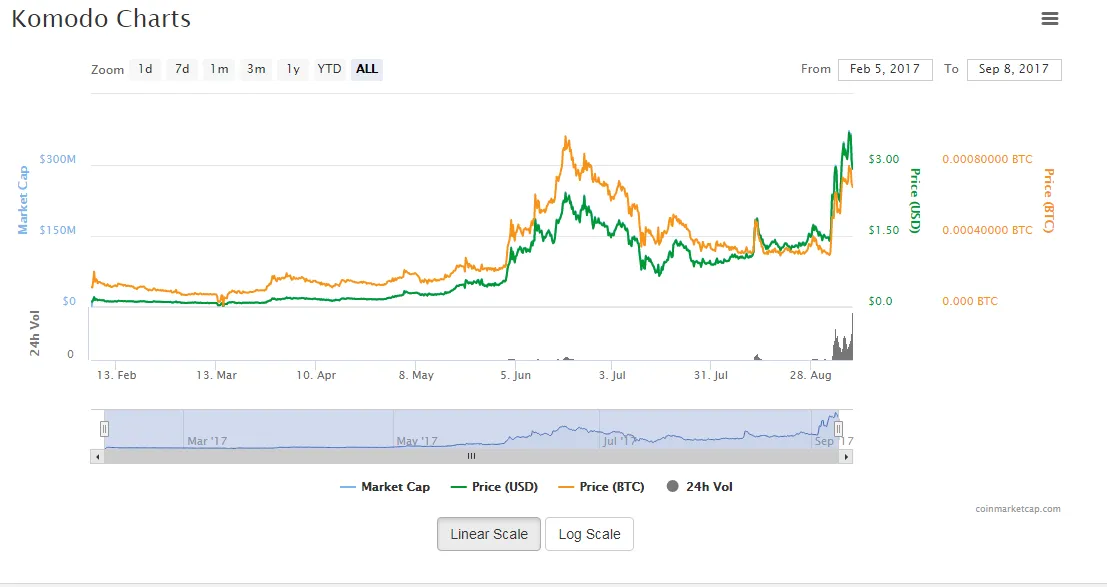Select the ALL zoom range
The image size is (1107, 587).
click(366, 69)
